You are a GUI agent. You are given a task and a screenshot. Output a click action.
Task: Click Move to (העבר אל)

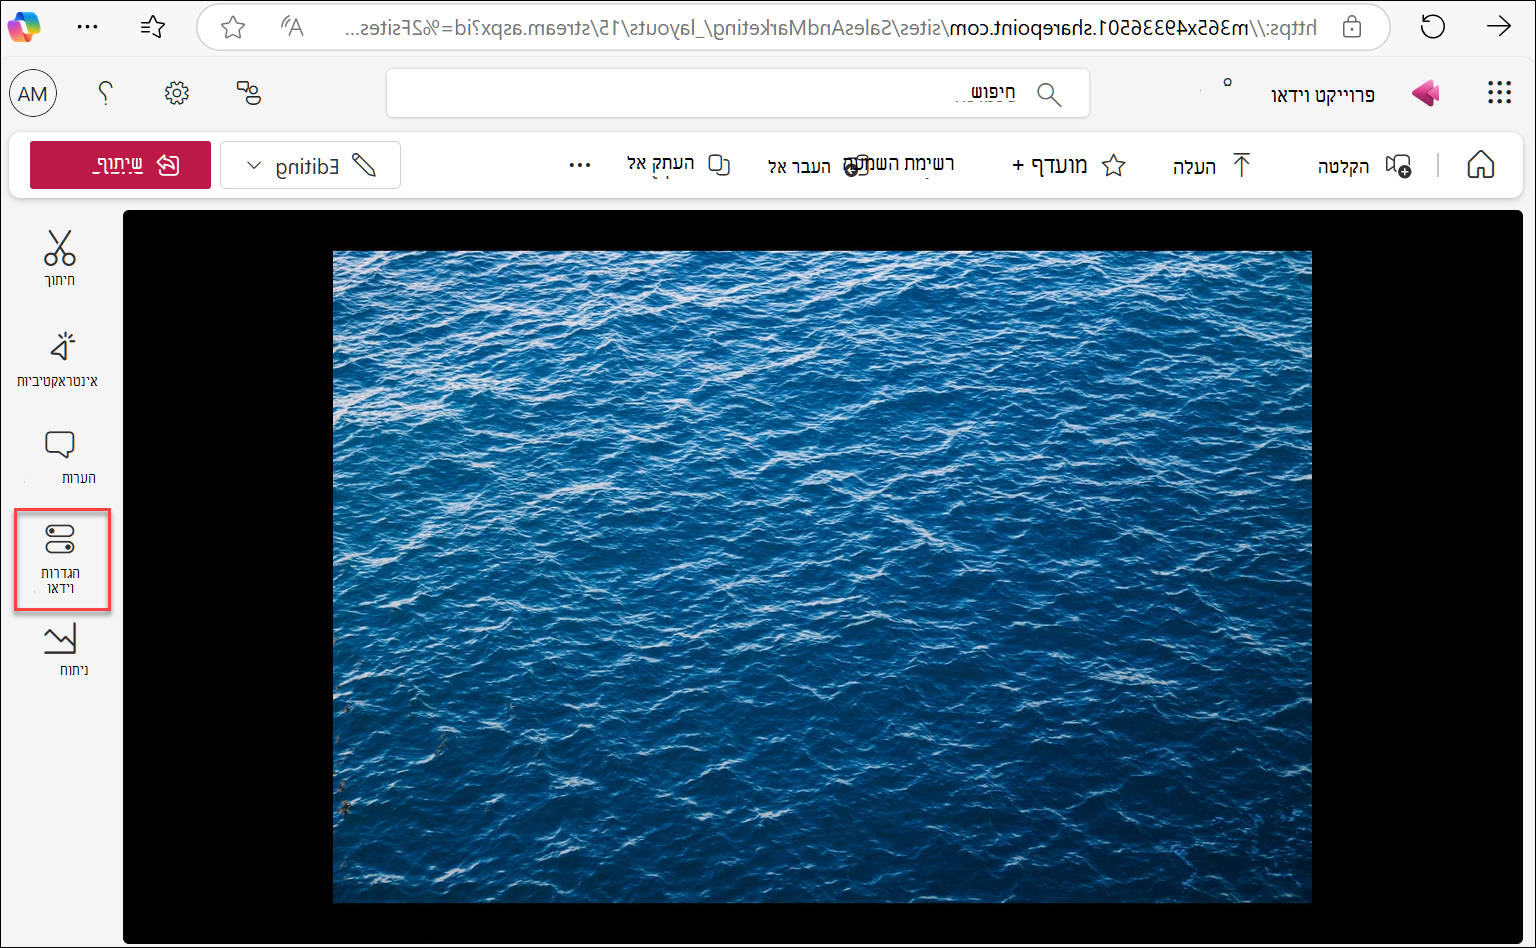799,166
